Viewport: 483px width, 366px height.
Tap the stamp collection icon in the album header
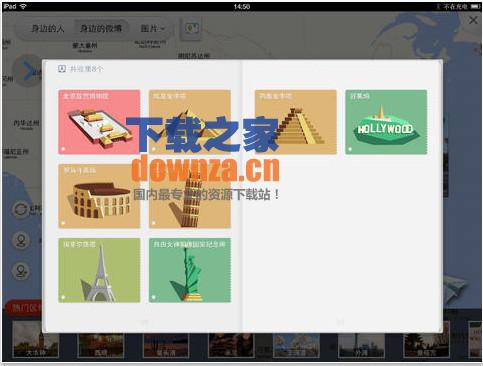pos(62,69)
